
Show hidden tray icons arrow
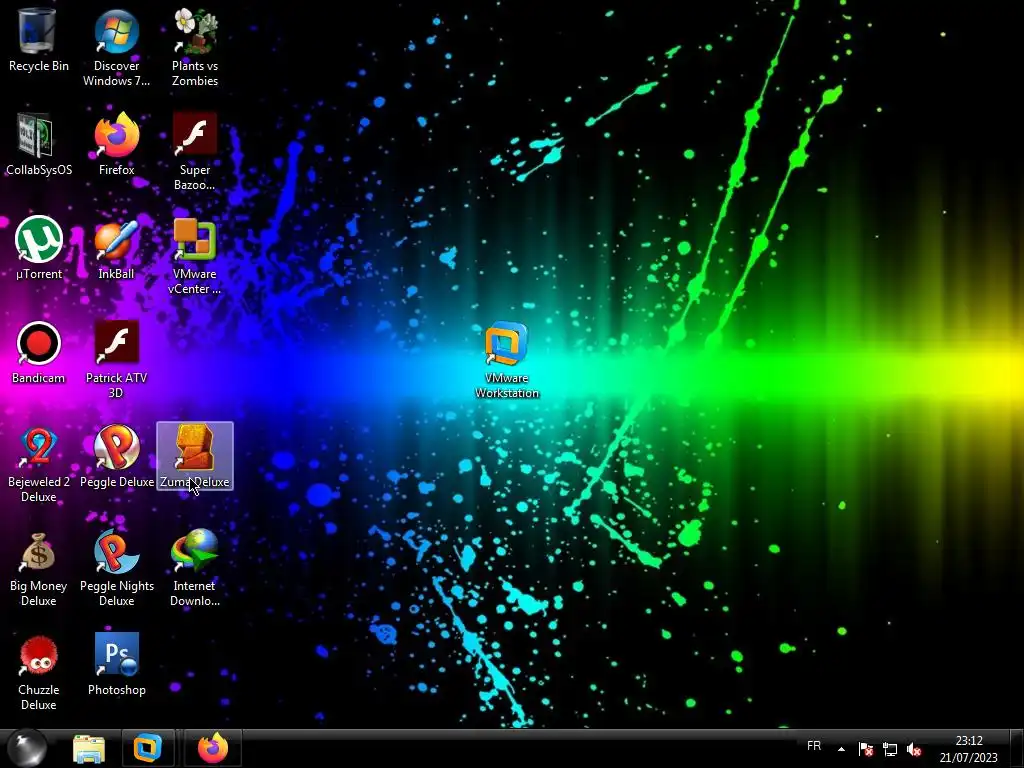point(841,749)
